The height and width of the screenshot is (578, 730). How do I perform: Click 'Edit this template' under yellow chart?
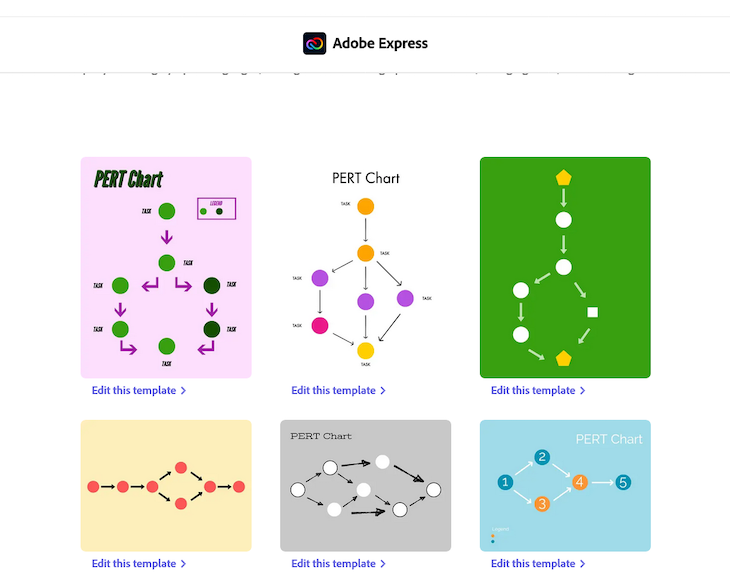(x=134, y=564)
